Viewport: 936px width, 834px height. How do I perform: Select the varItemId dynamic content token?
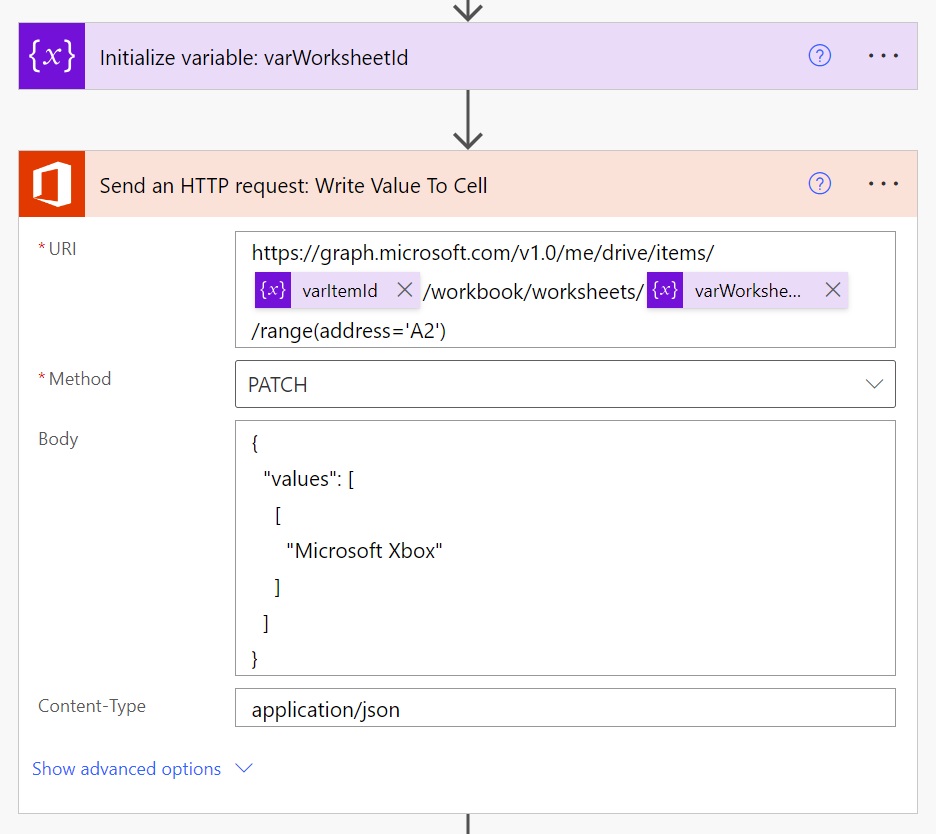(339, 291)
